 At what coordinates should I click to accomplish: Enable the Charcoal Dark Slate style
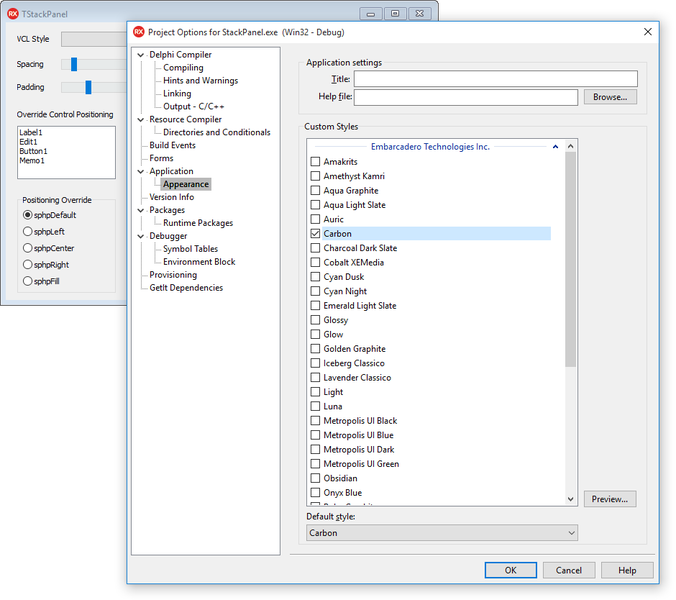(x=315, y=248)
